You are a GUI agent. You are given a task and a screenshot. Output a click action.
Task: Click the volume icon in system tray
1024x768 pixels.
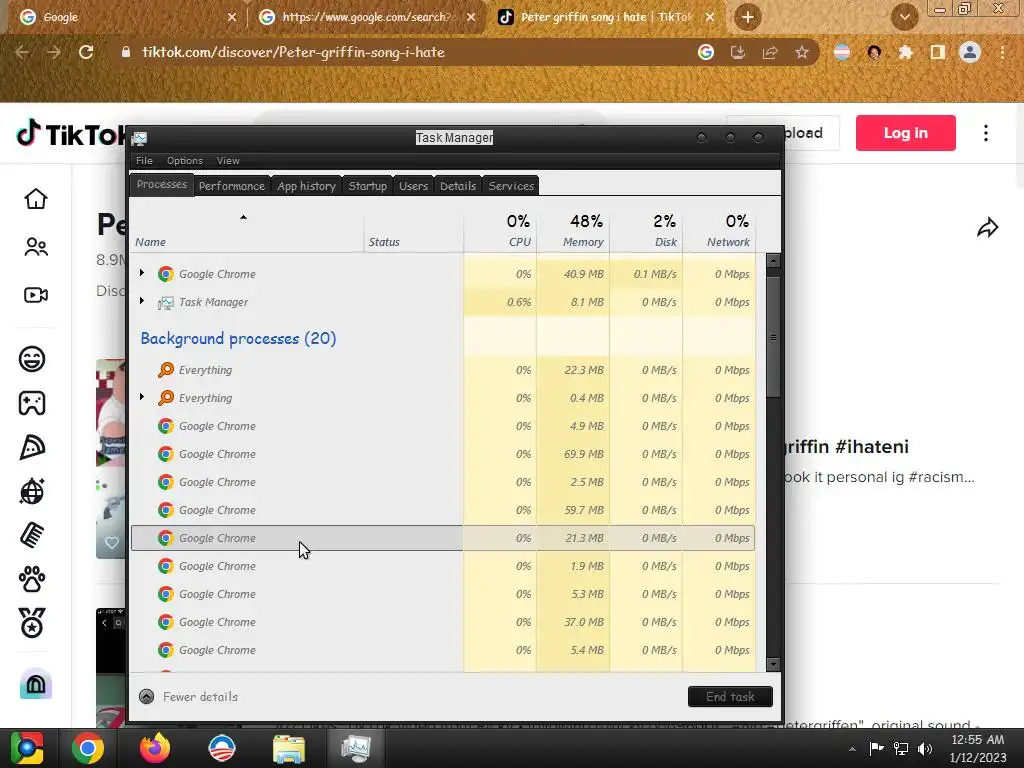tap(925, 748)
